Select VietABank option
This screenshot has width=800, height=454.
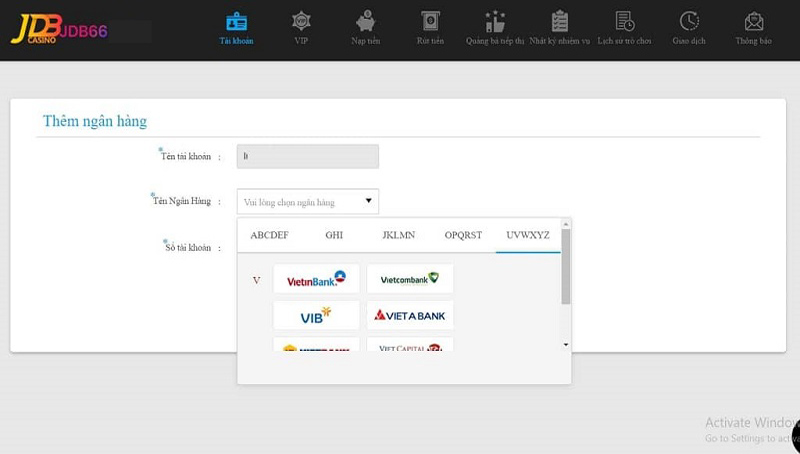tap(410, 315)
